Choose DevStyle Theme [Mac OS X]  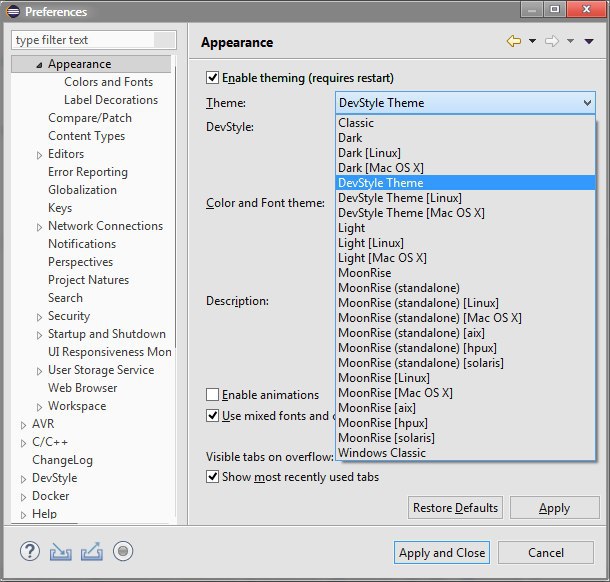(465, 213)
